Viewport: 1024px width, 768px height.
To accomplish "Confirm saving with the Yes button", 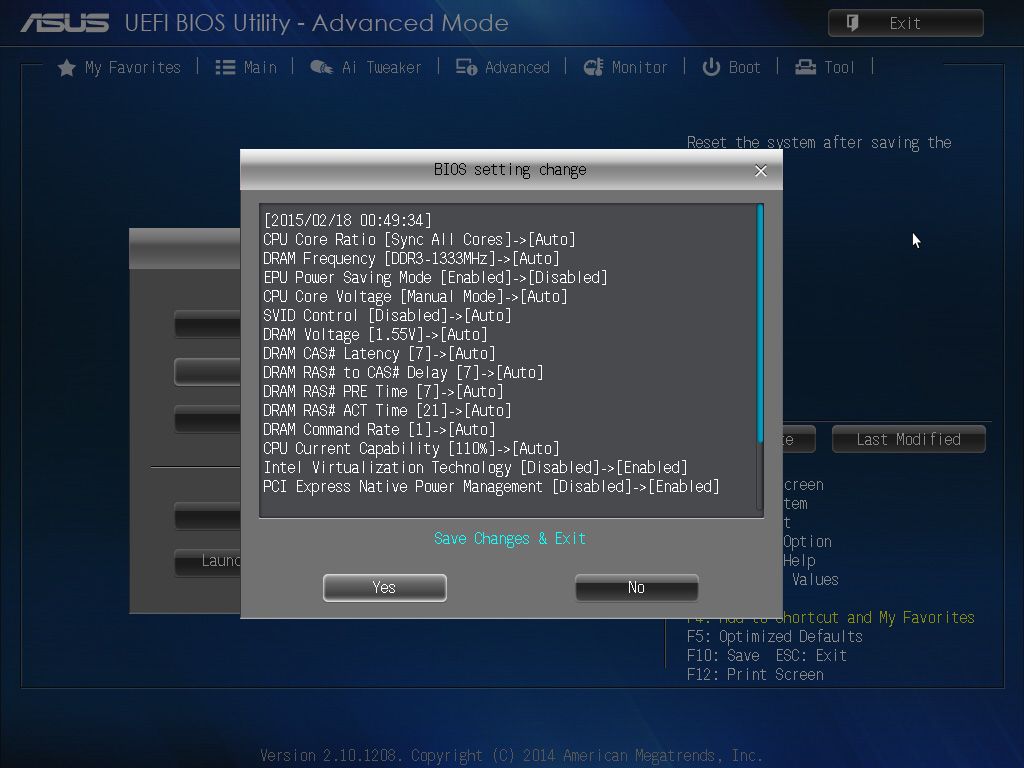I will point(385,588).
